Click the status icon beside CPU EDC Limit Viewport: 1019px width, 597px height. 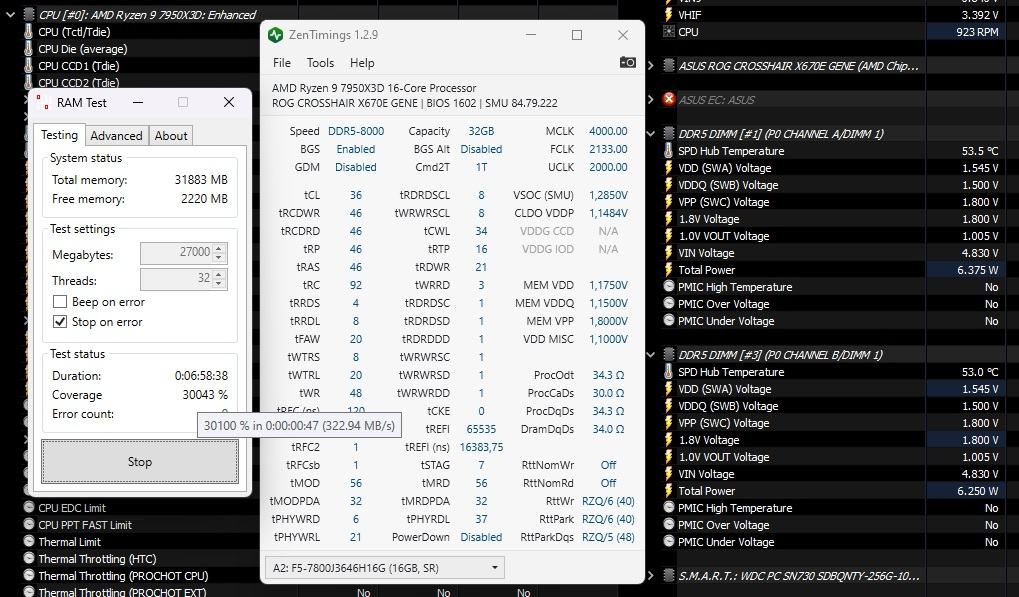(x=29, y=507)
